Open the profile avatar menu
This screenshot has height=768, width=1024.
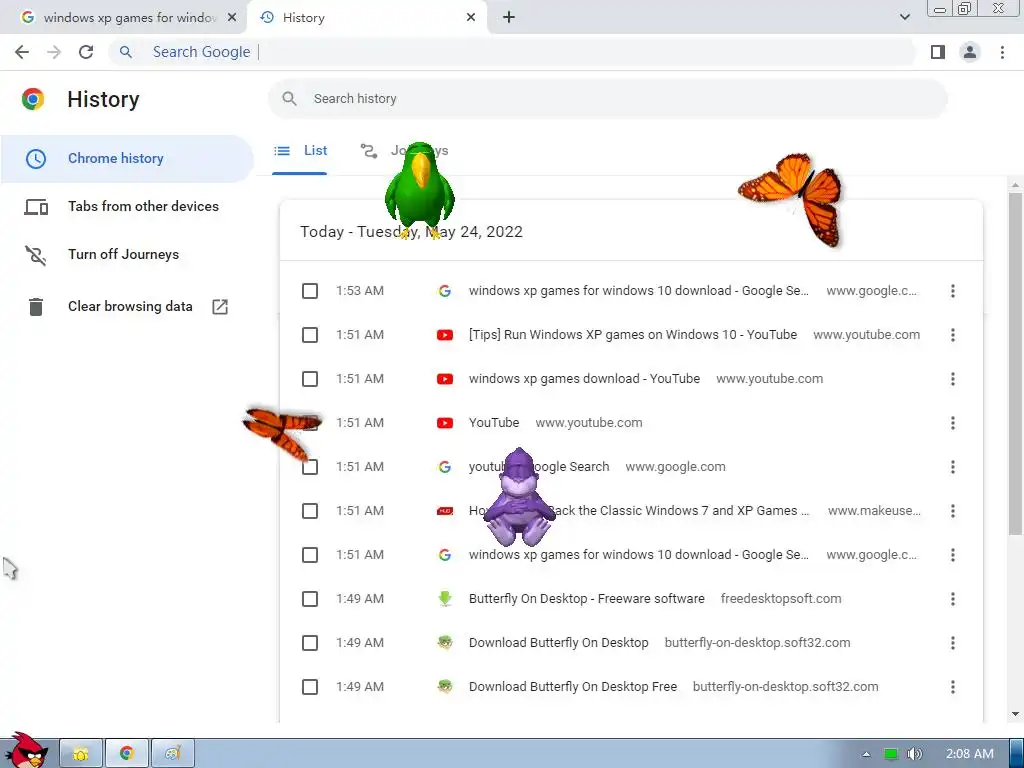[970, 52]
